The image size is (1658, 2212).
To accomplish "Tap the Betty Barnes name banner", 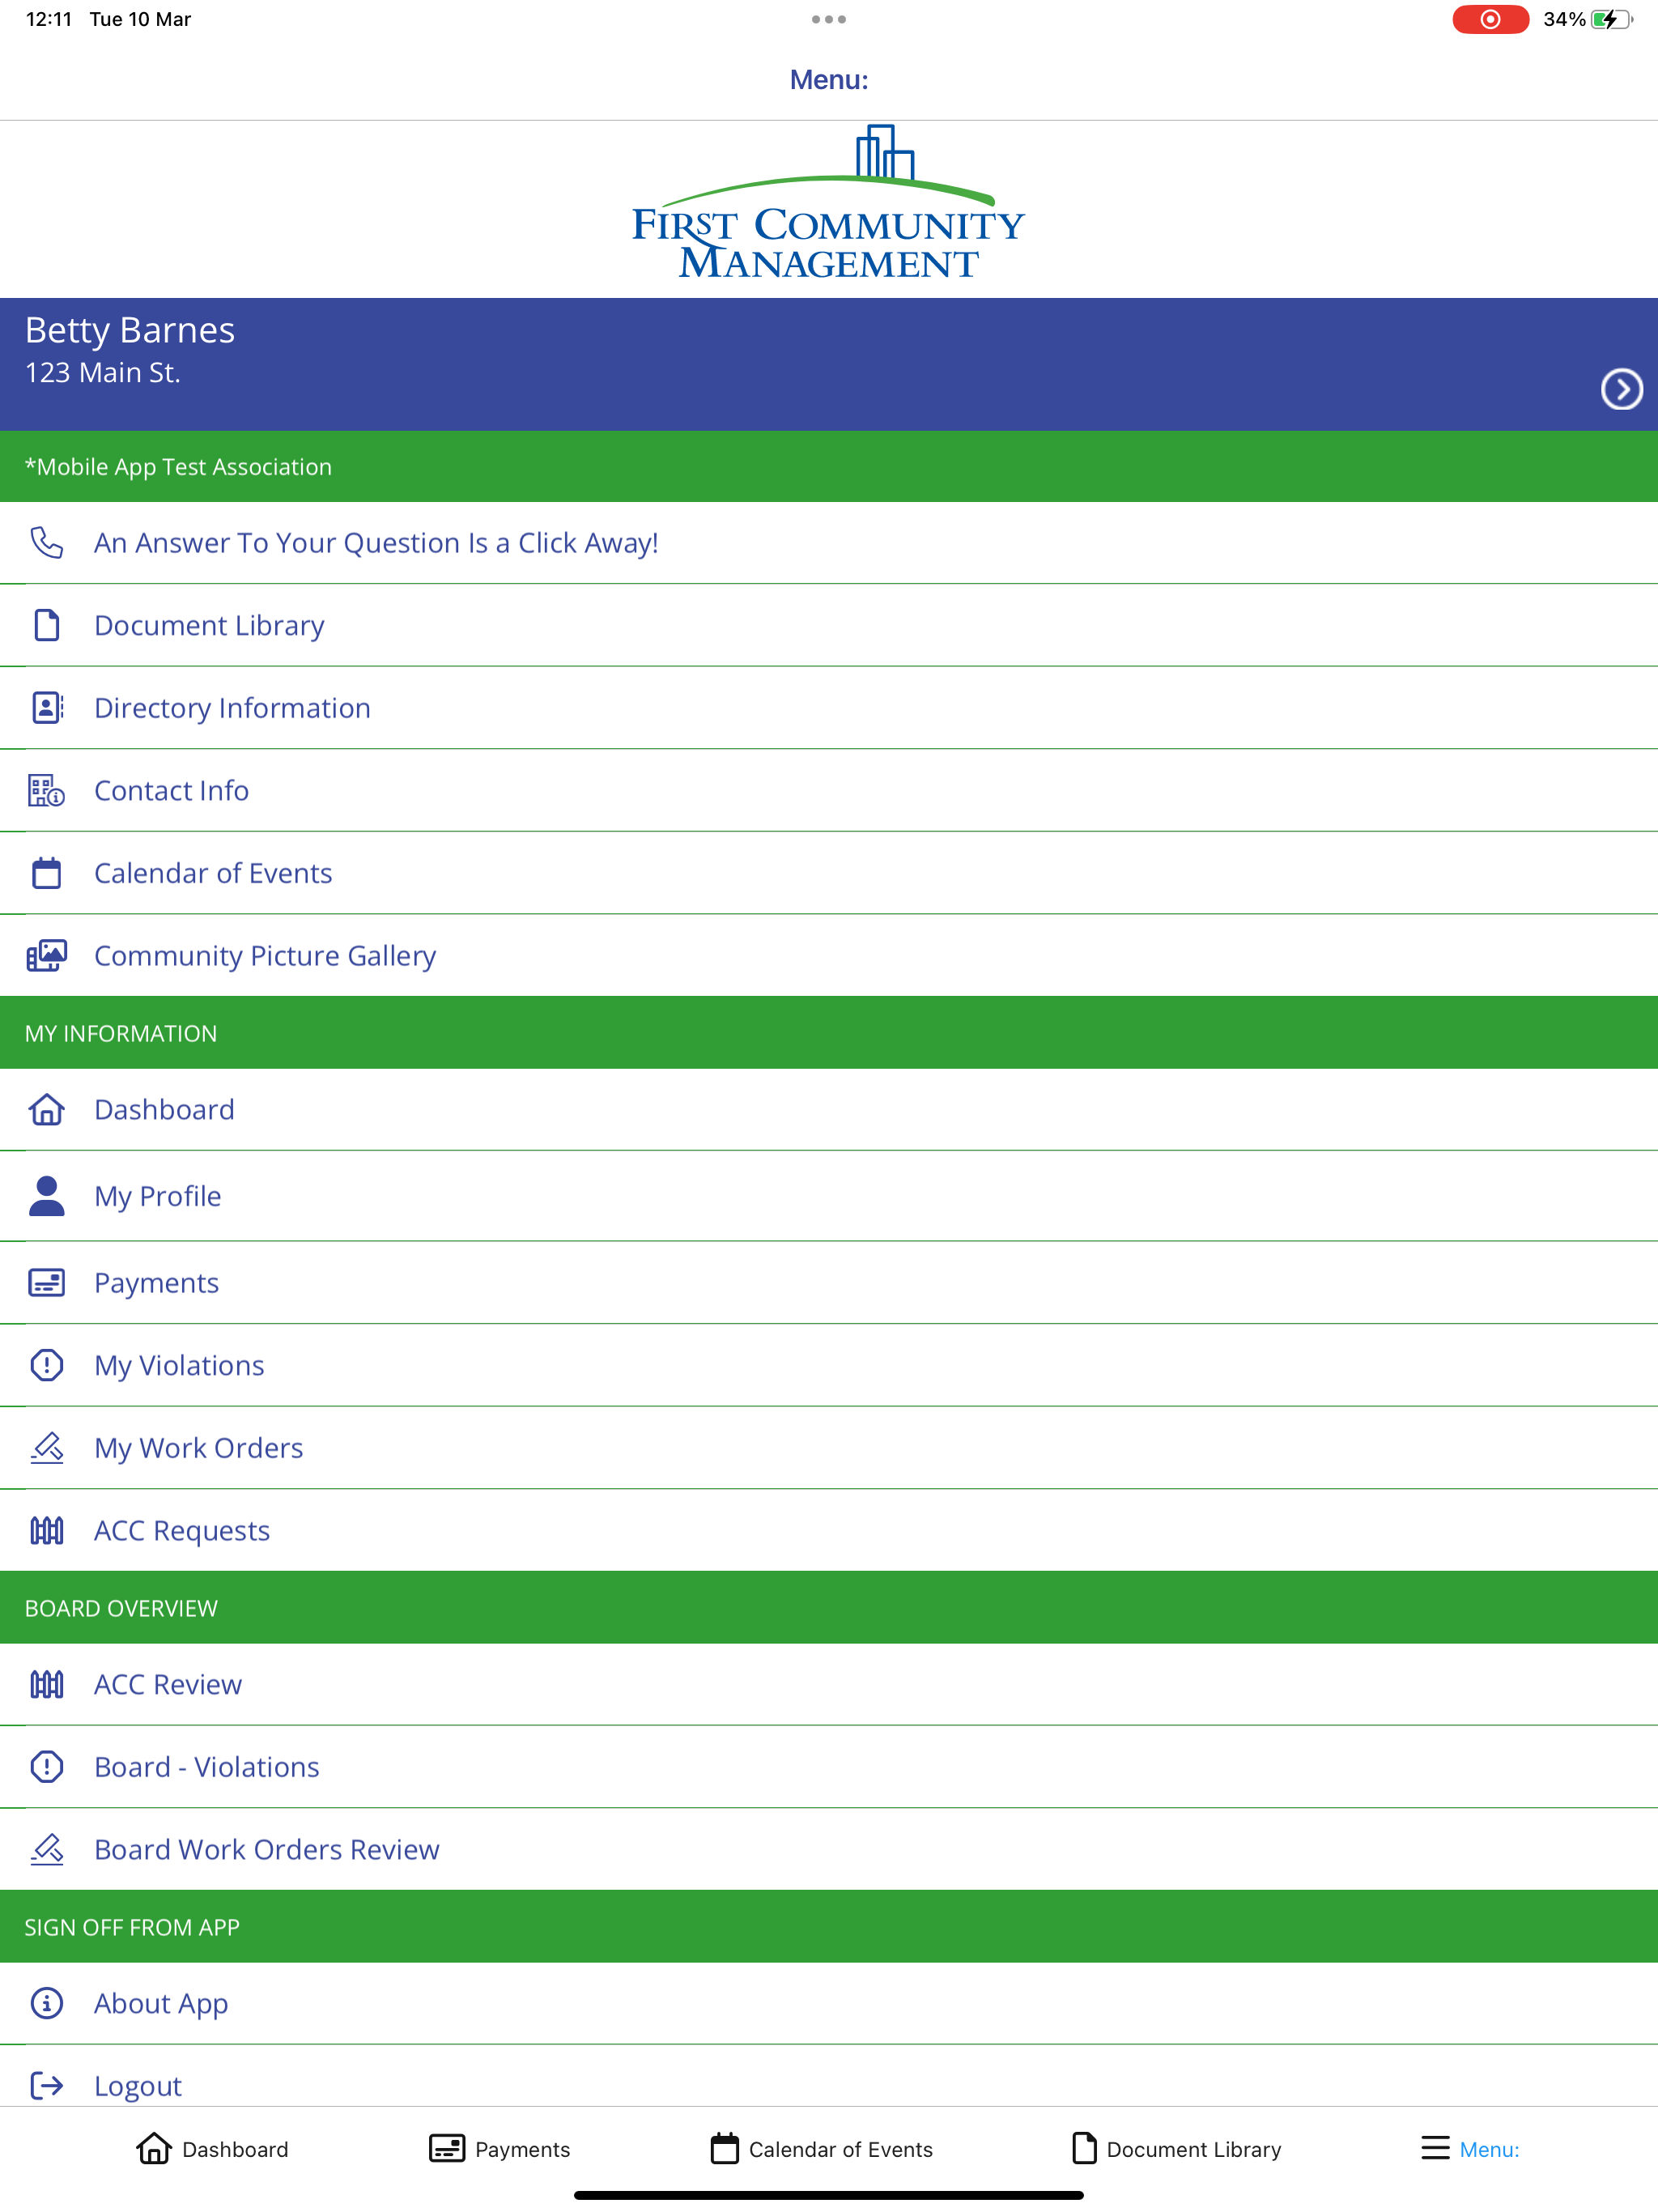I will tap(829, 364).
